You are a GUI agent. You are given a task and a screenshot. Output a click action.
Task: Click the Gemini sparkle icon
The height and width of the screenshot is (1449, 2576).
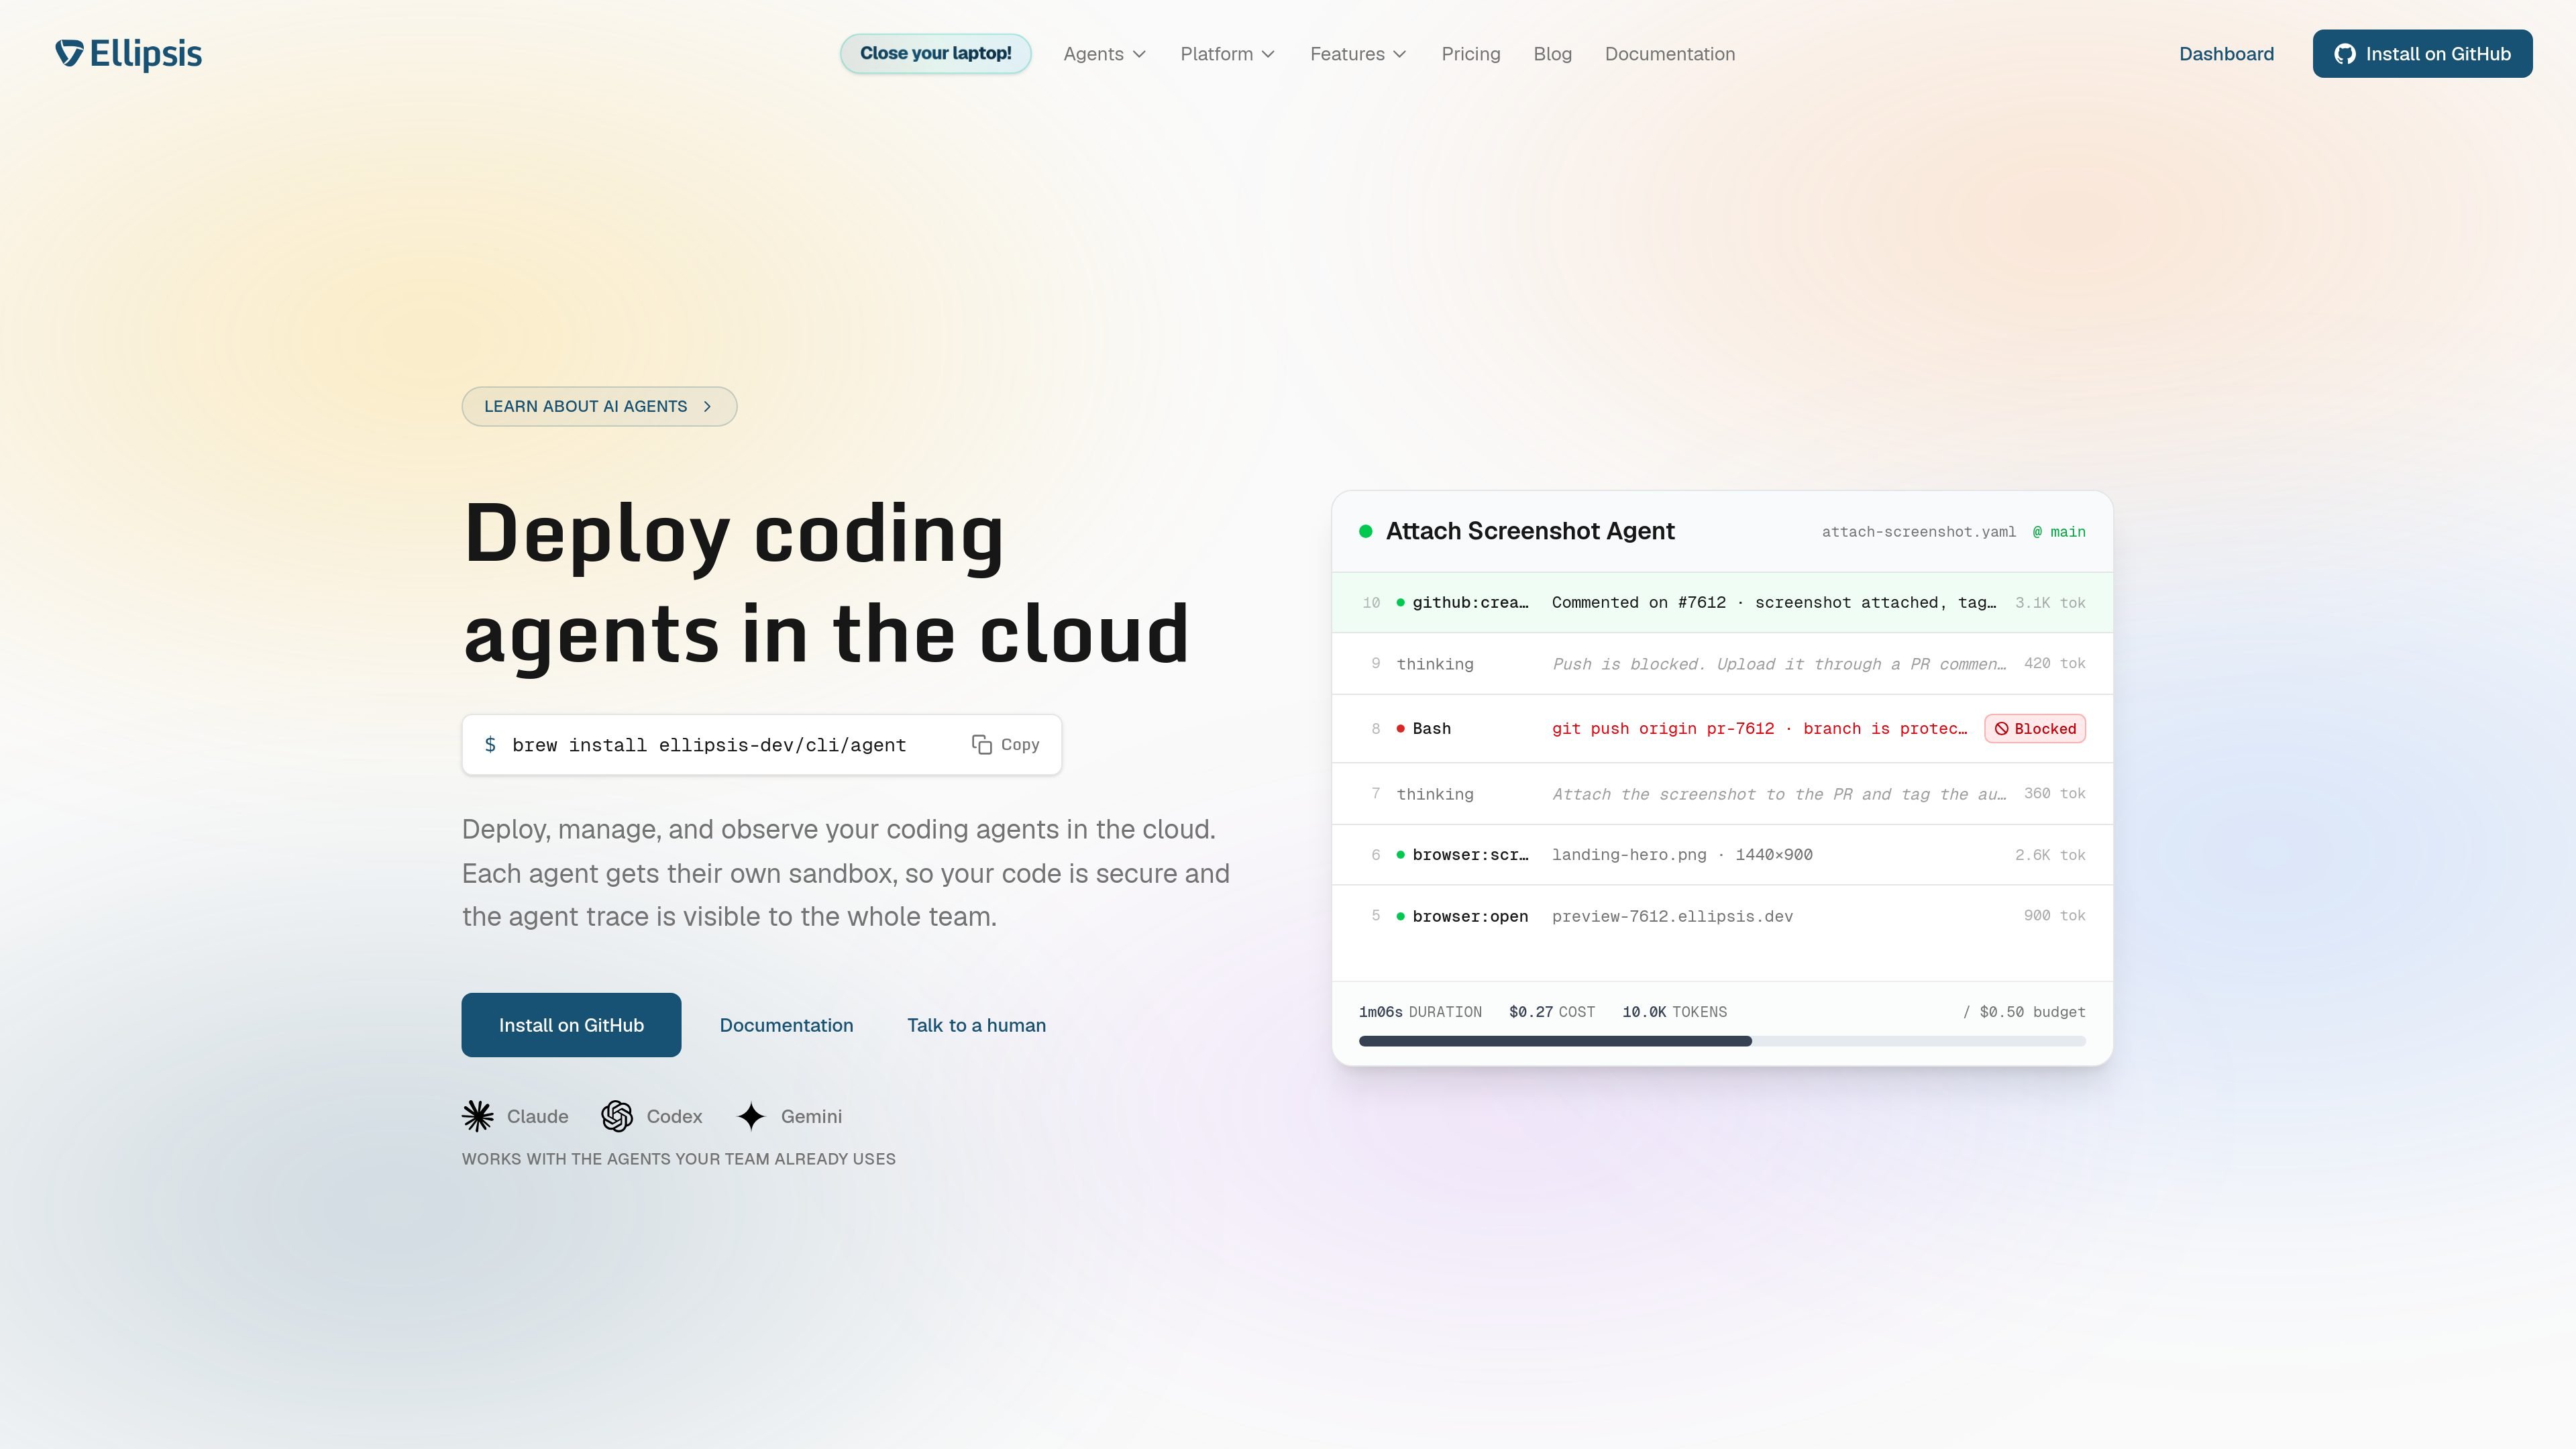click(x=751, y=1116)
